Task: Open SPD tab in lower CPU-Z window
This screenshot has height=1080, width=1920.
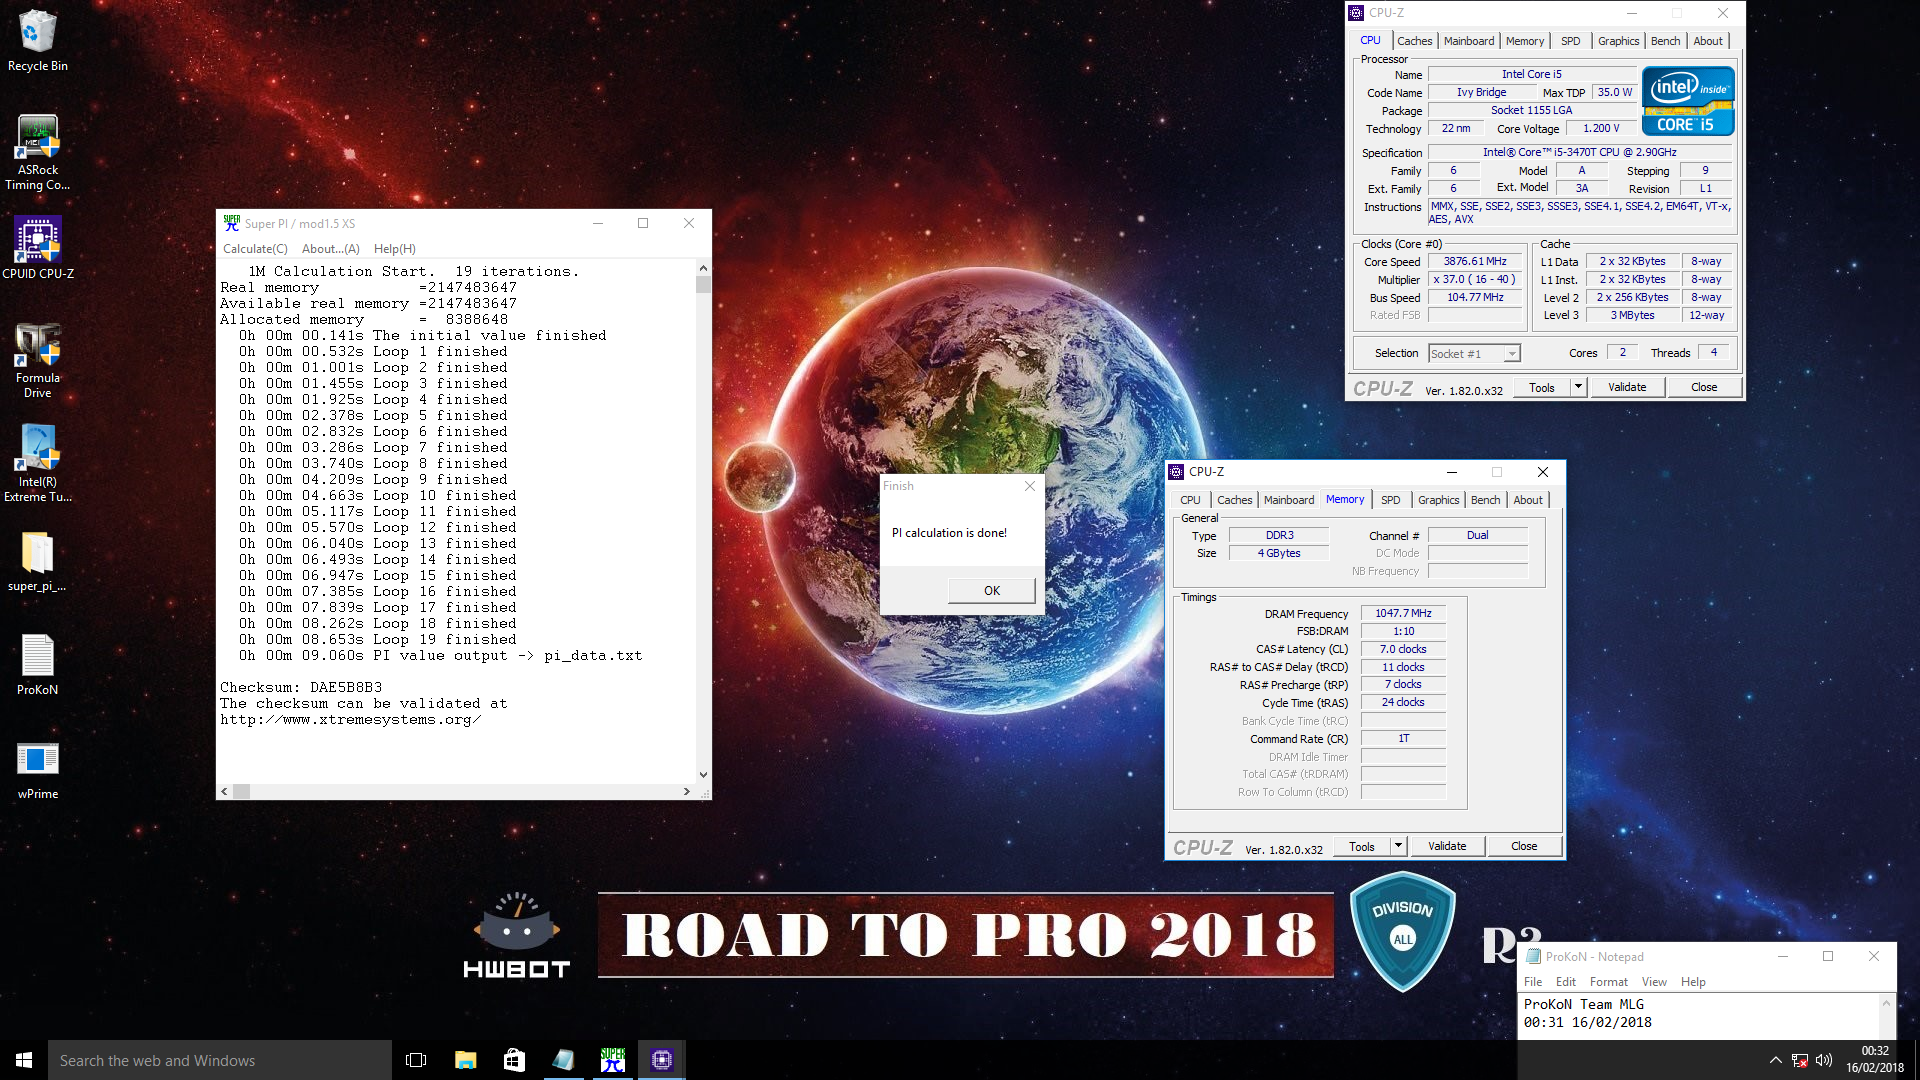Action: pos(1391,500)
